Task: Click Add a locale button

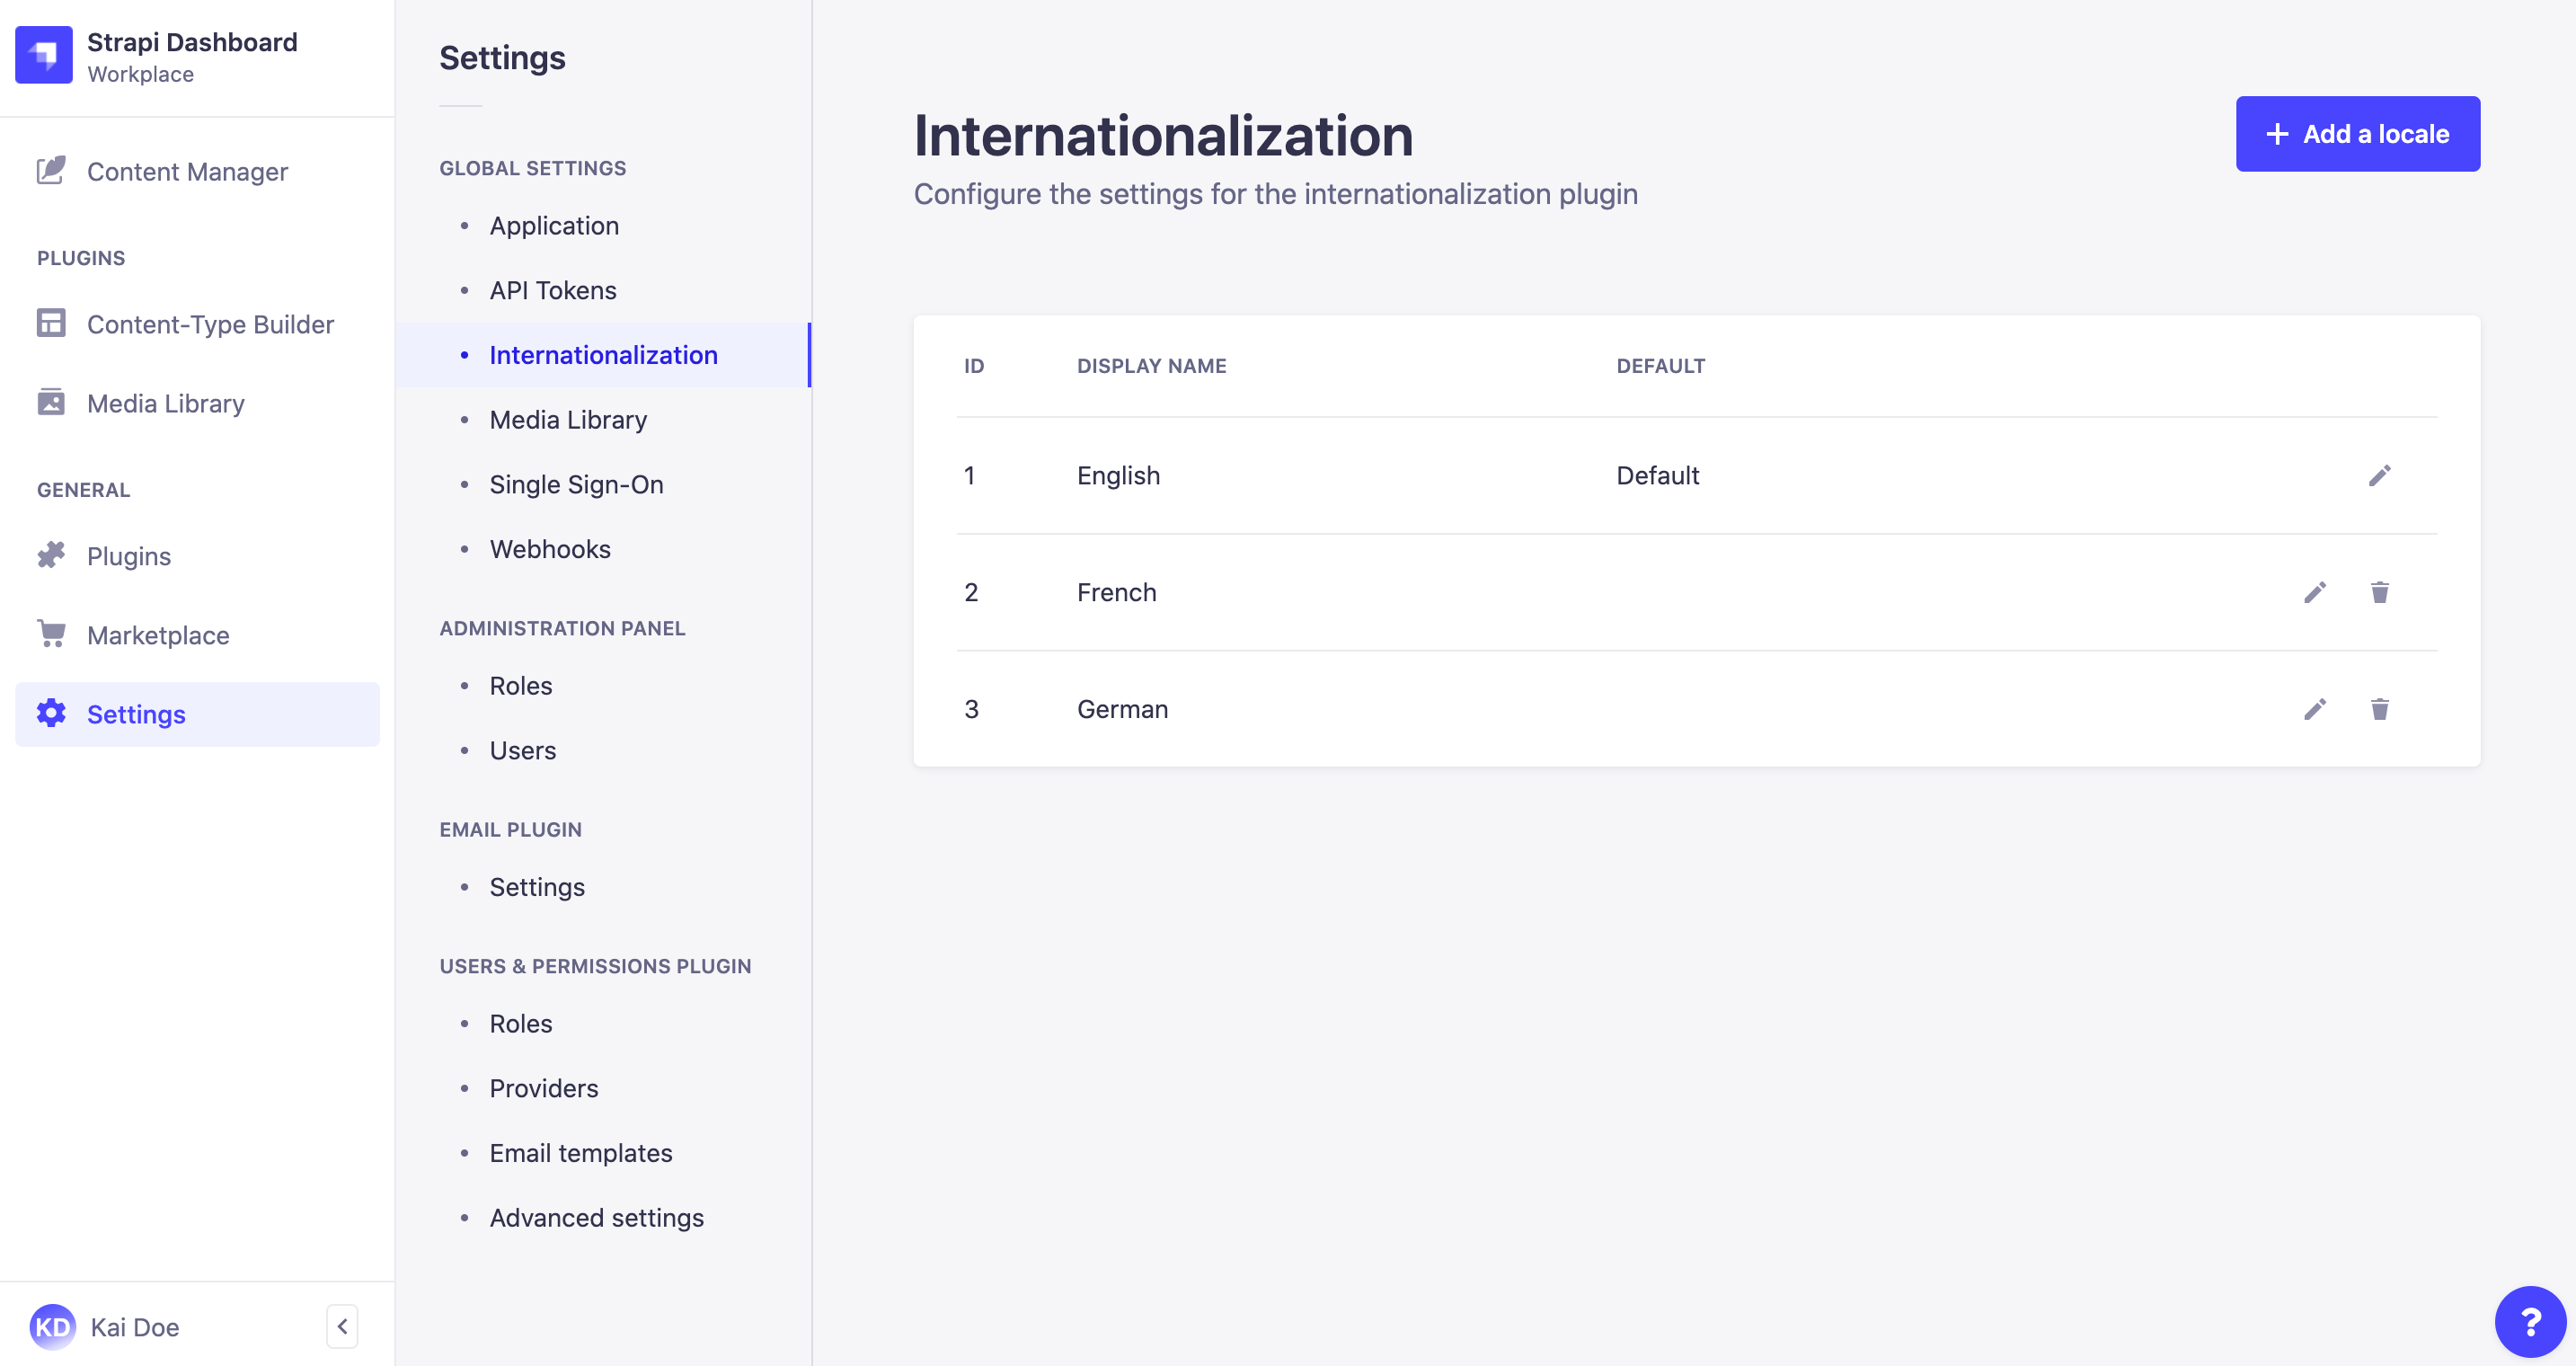Action: point(2358,133)
